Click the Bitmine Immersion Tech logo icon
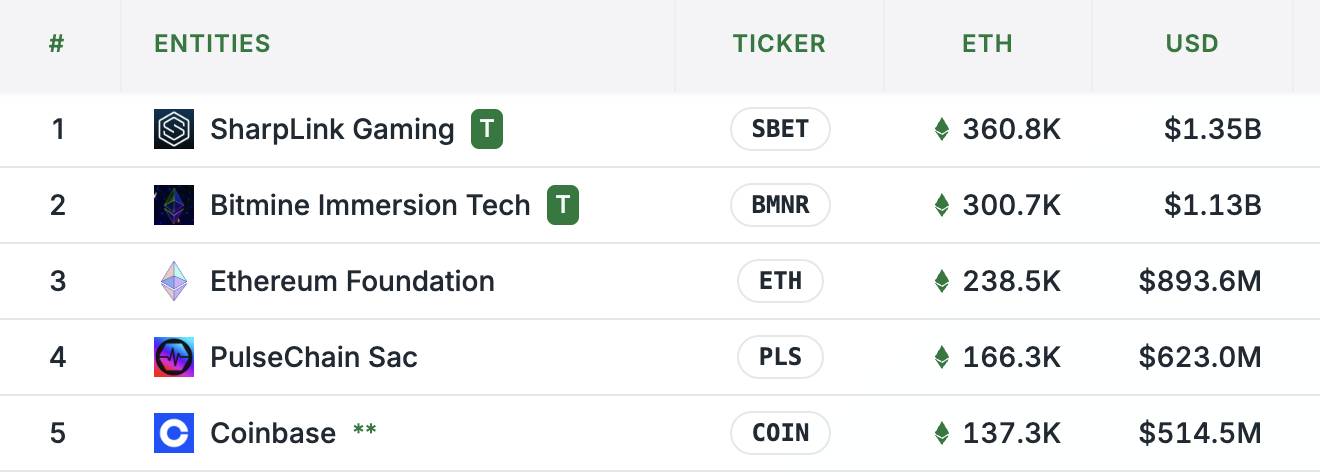Viewport: 1320px width, 476px height. 174,205
